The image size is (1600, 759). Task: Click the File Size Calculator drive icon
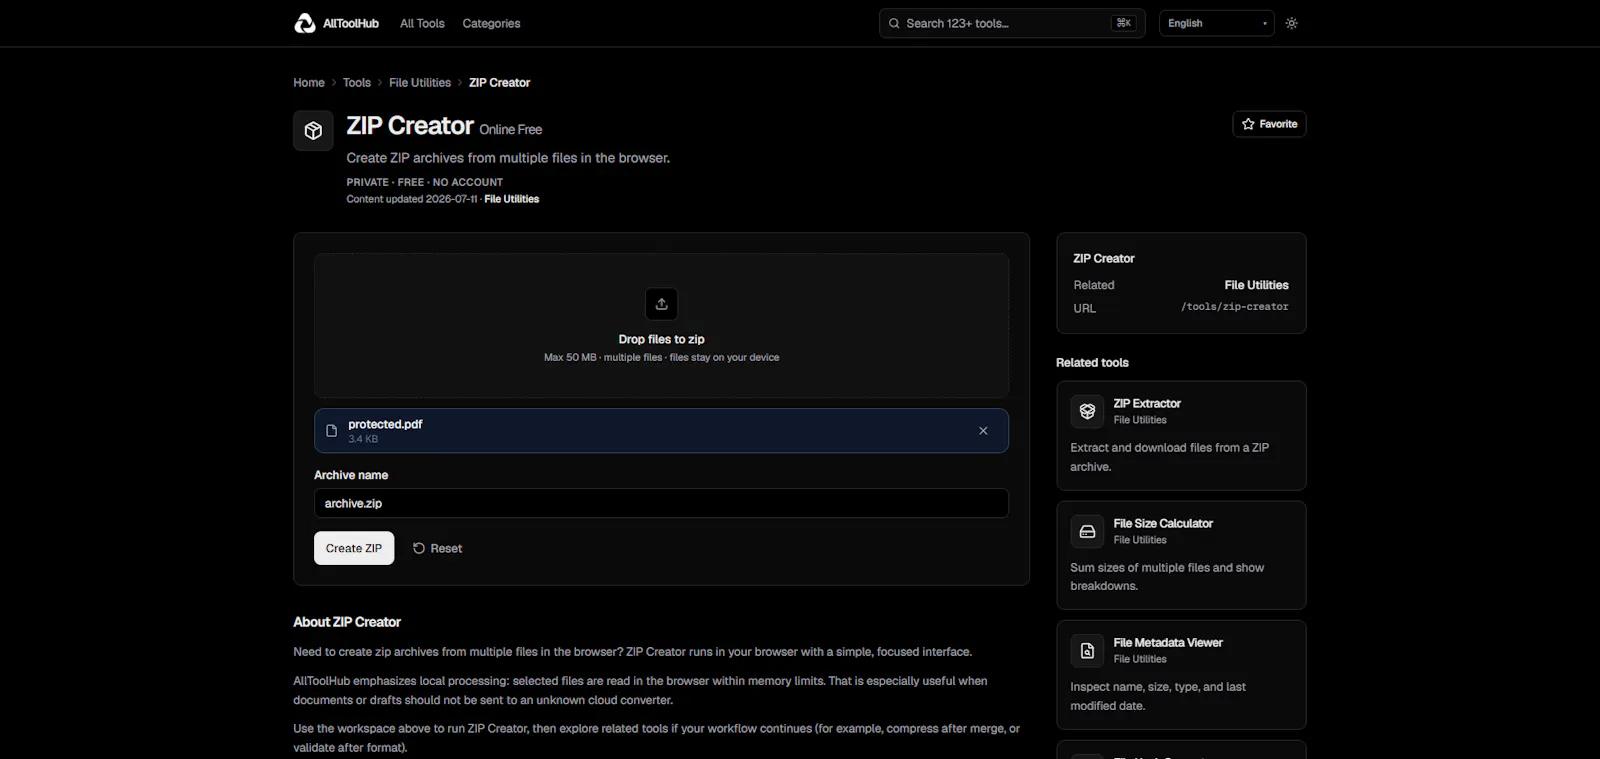tap(1087, 531)
